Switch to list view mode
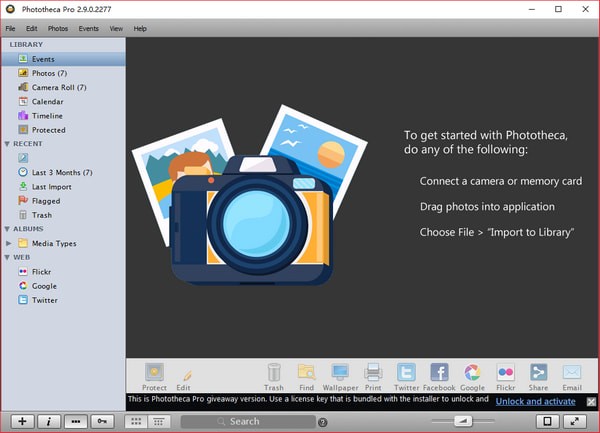Image resolution: width=600 pixels, height=433 pixels. (158, 421)
